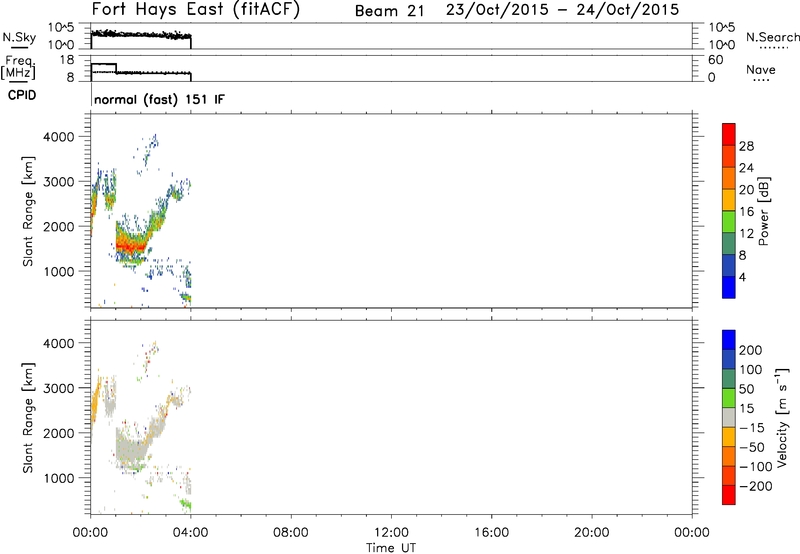Image resolution: width=800 pixels, height=554 pixels.
Task: Click the "CPID" row label
Action: coord(22,95)
